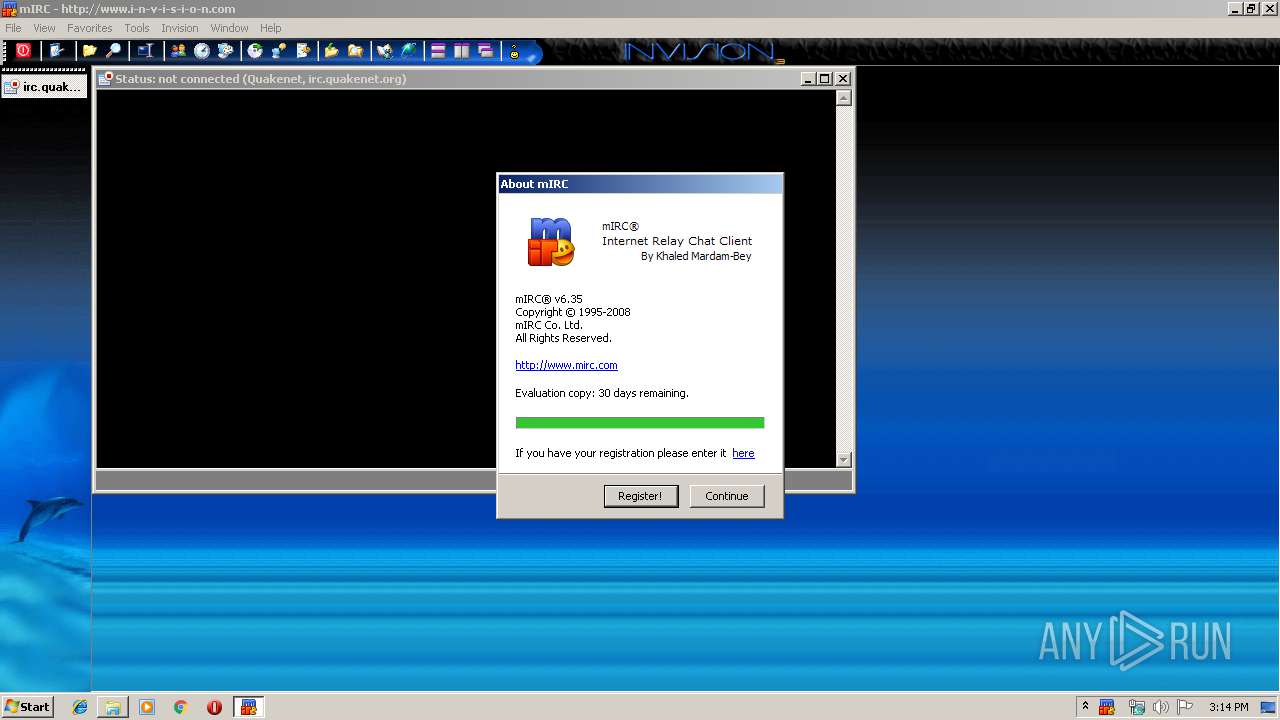Open Opera browser from taskbar
The image size is (1280, 720).
[x=214, y=707]
